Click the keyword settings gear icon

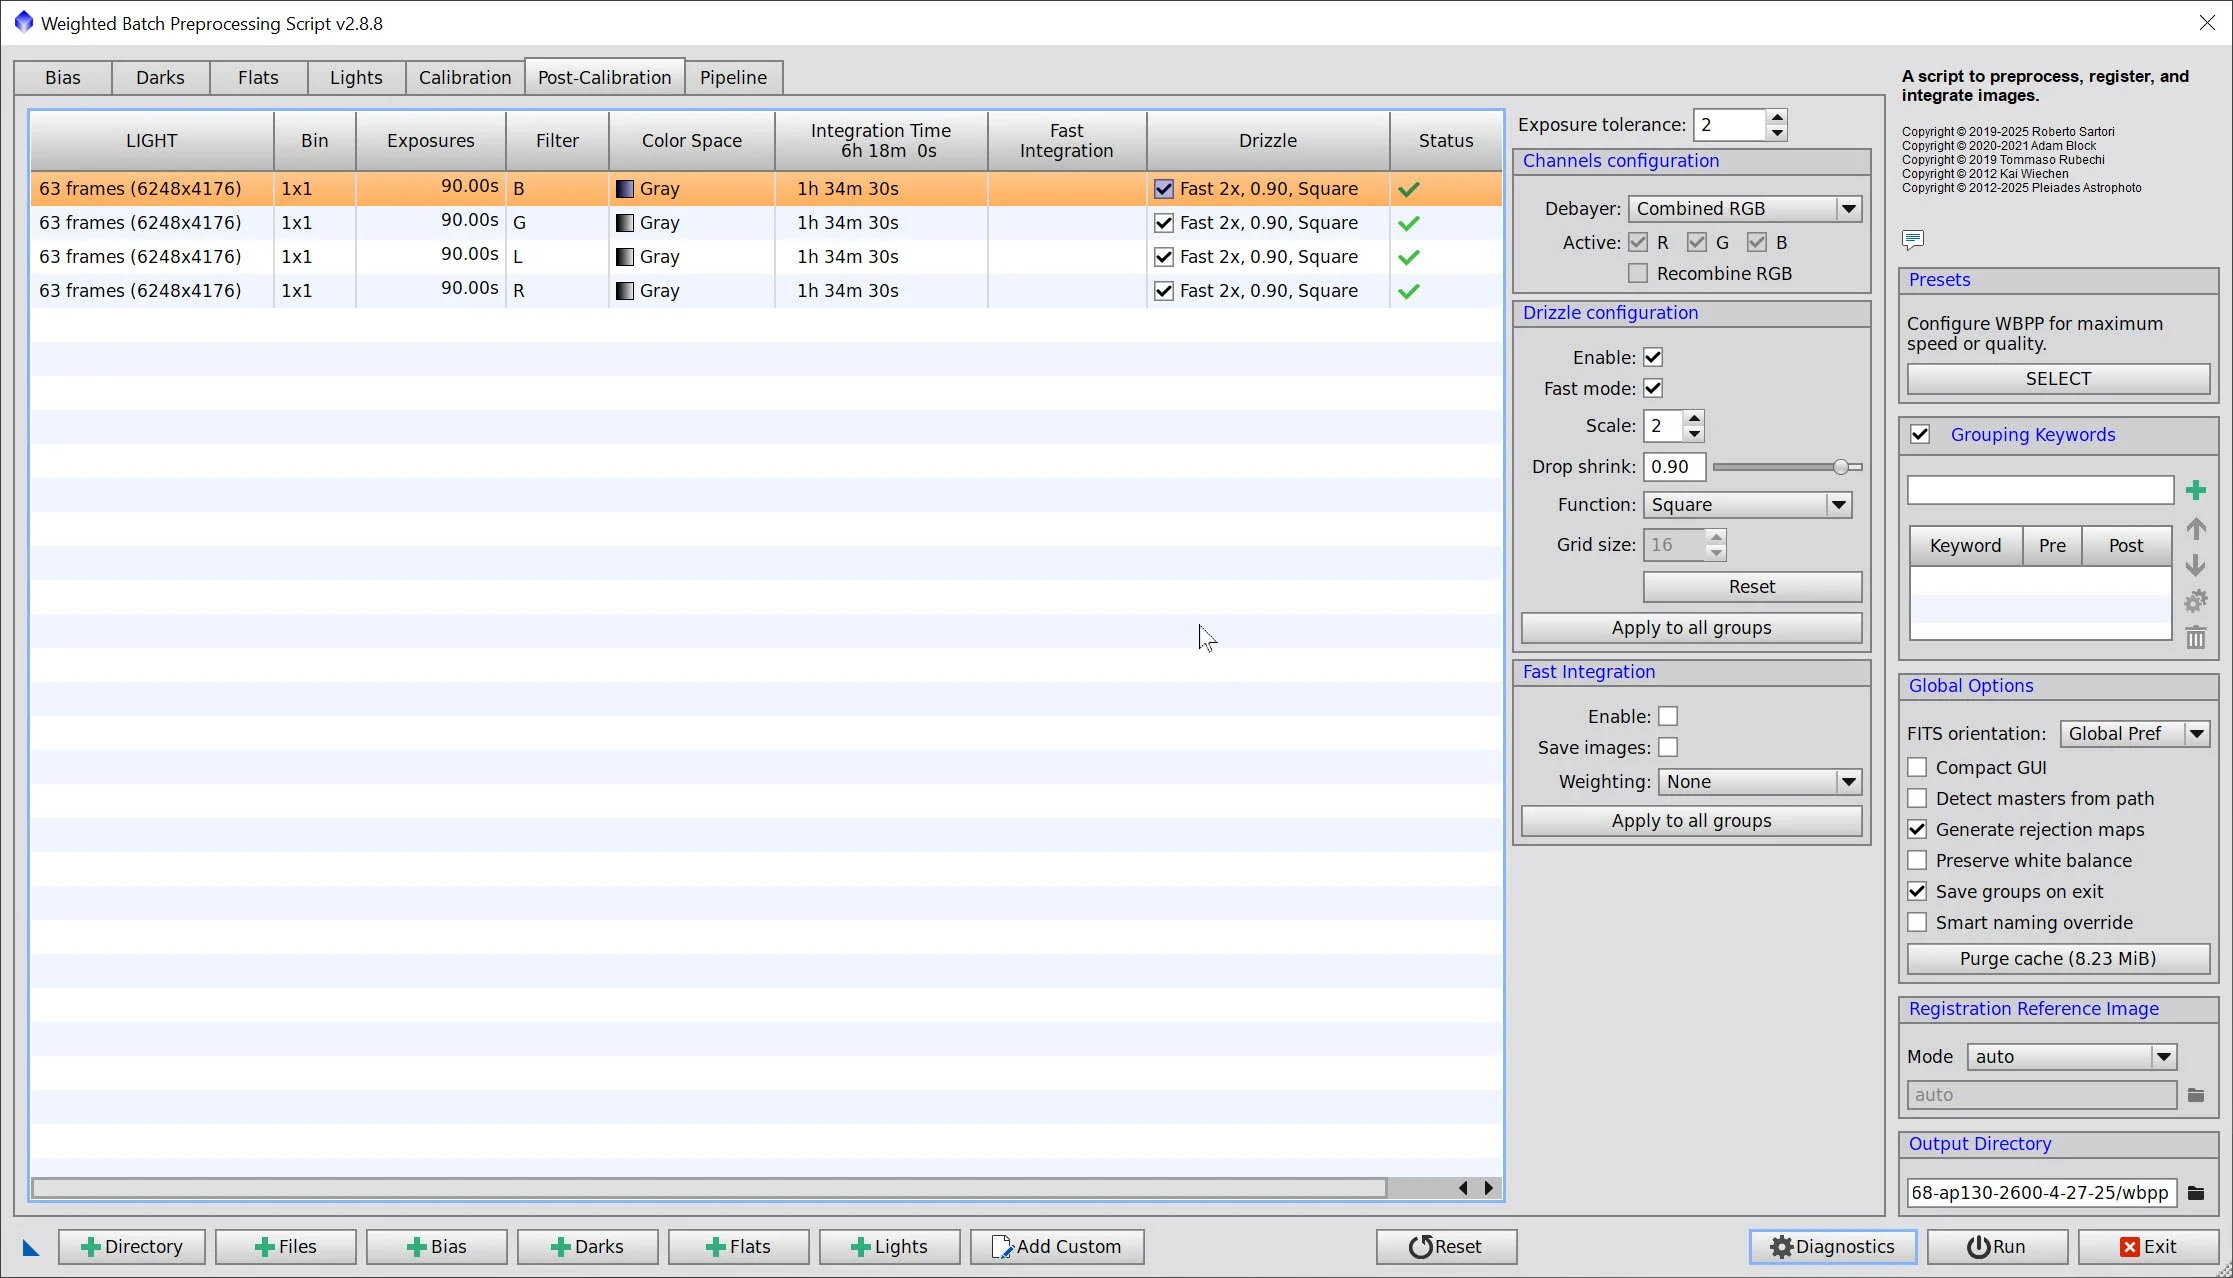2195,601
